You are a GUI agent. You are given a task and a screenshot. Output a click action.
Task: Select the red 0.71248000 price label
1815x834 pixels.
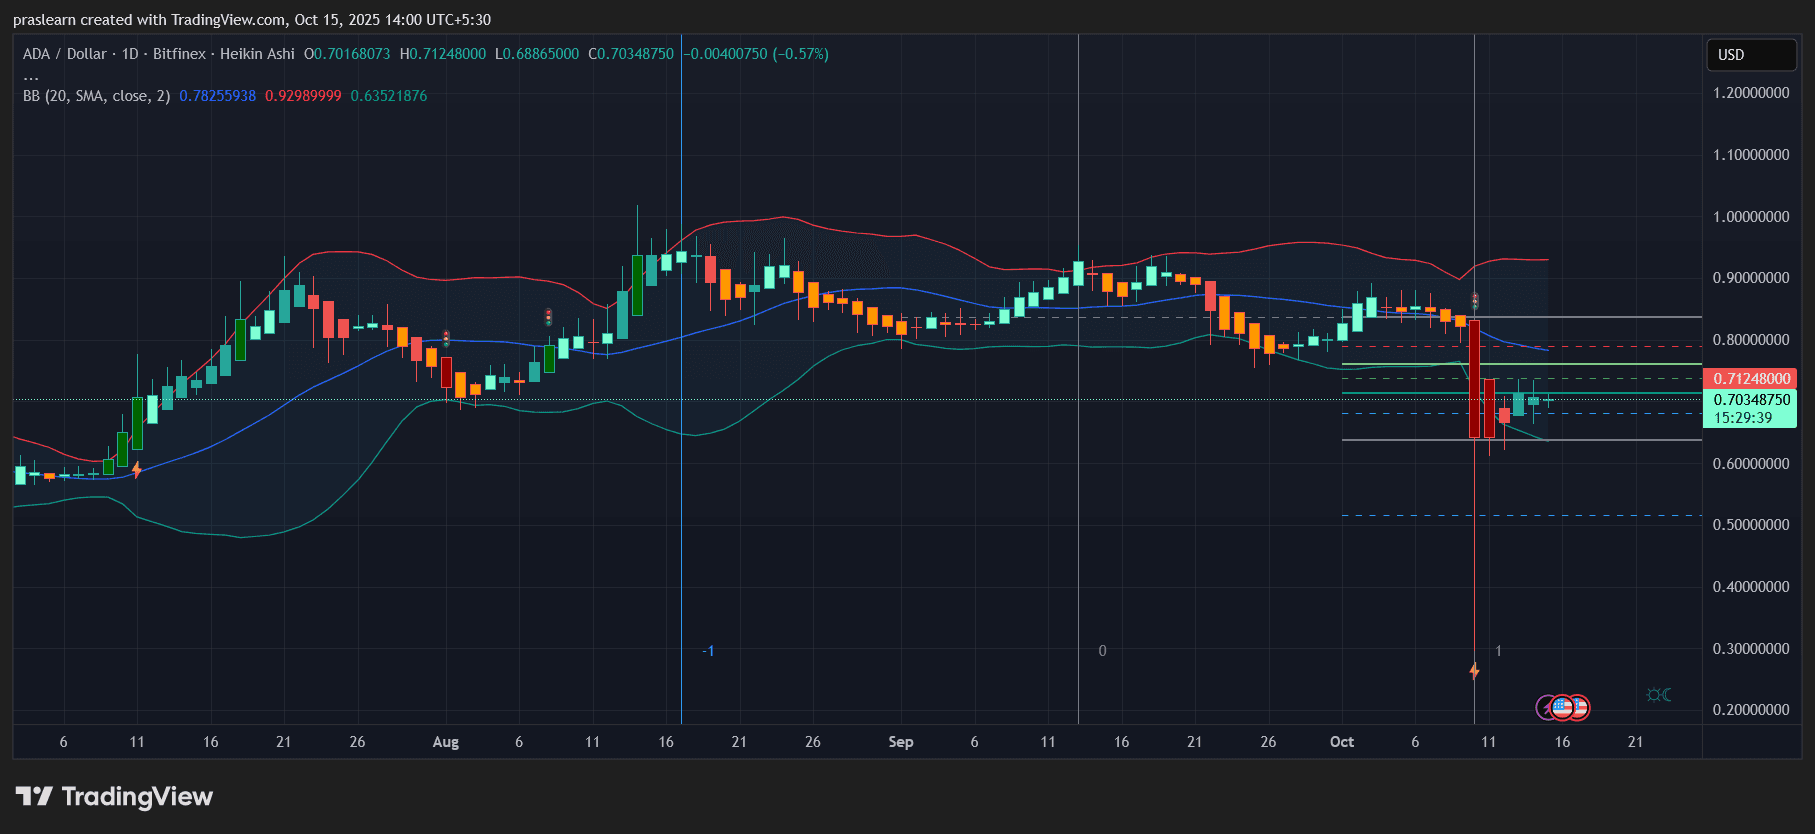click(x=1750, y=379)
